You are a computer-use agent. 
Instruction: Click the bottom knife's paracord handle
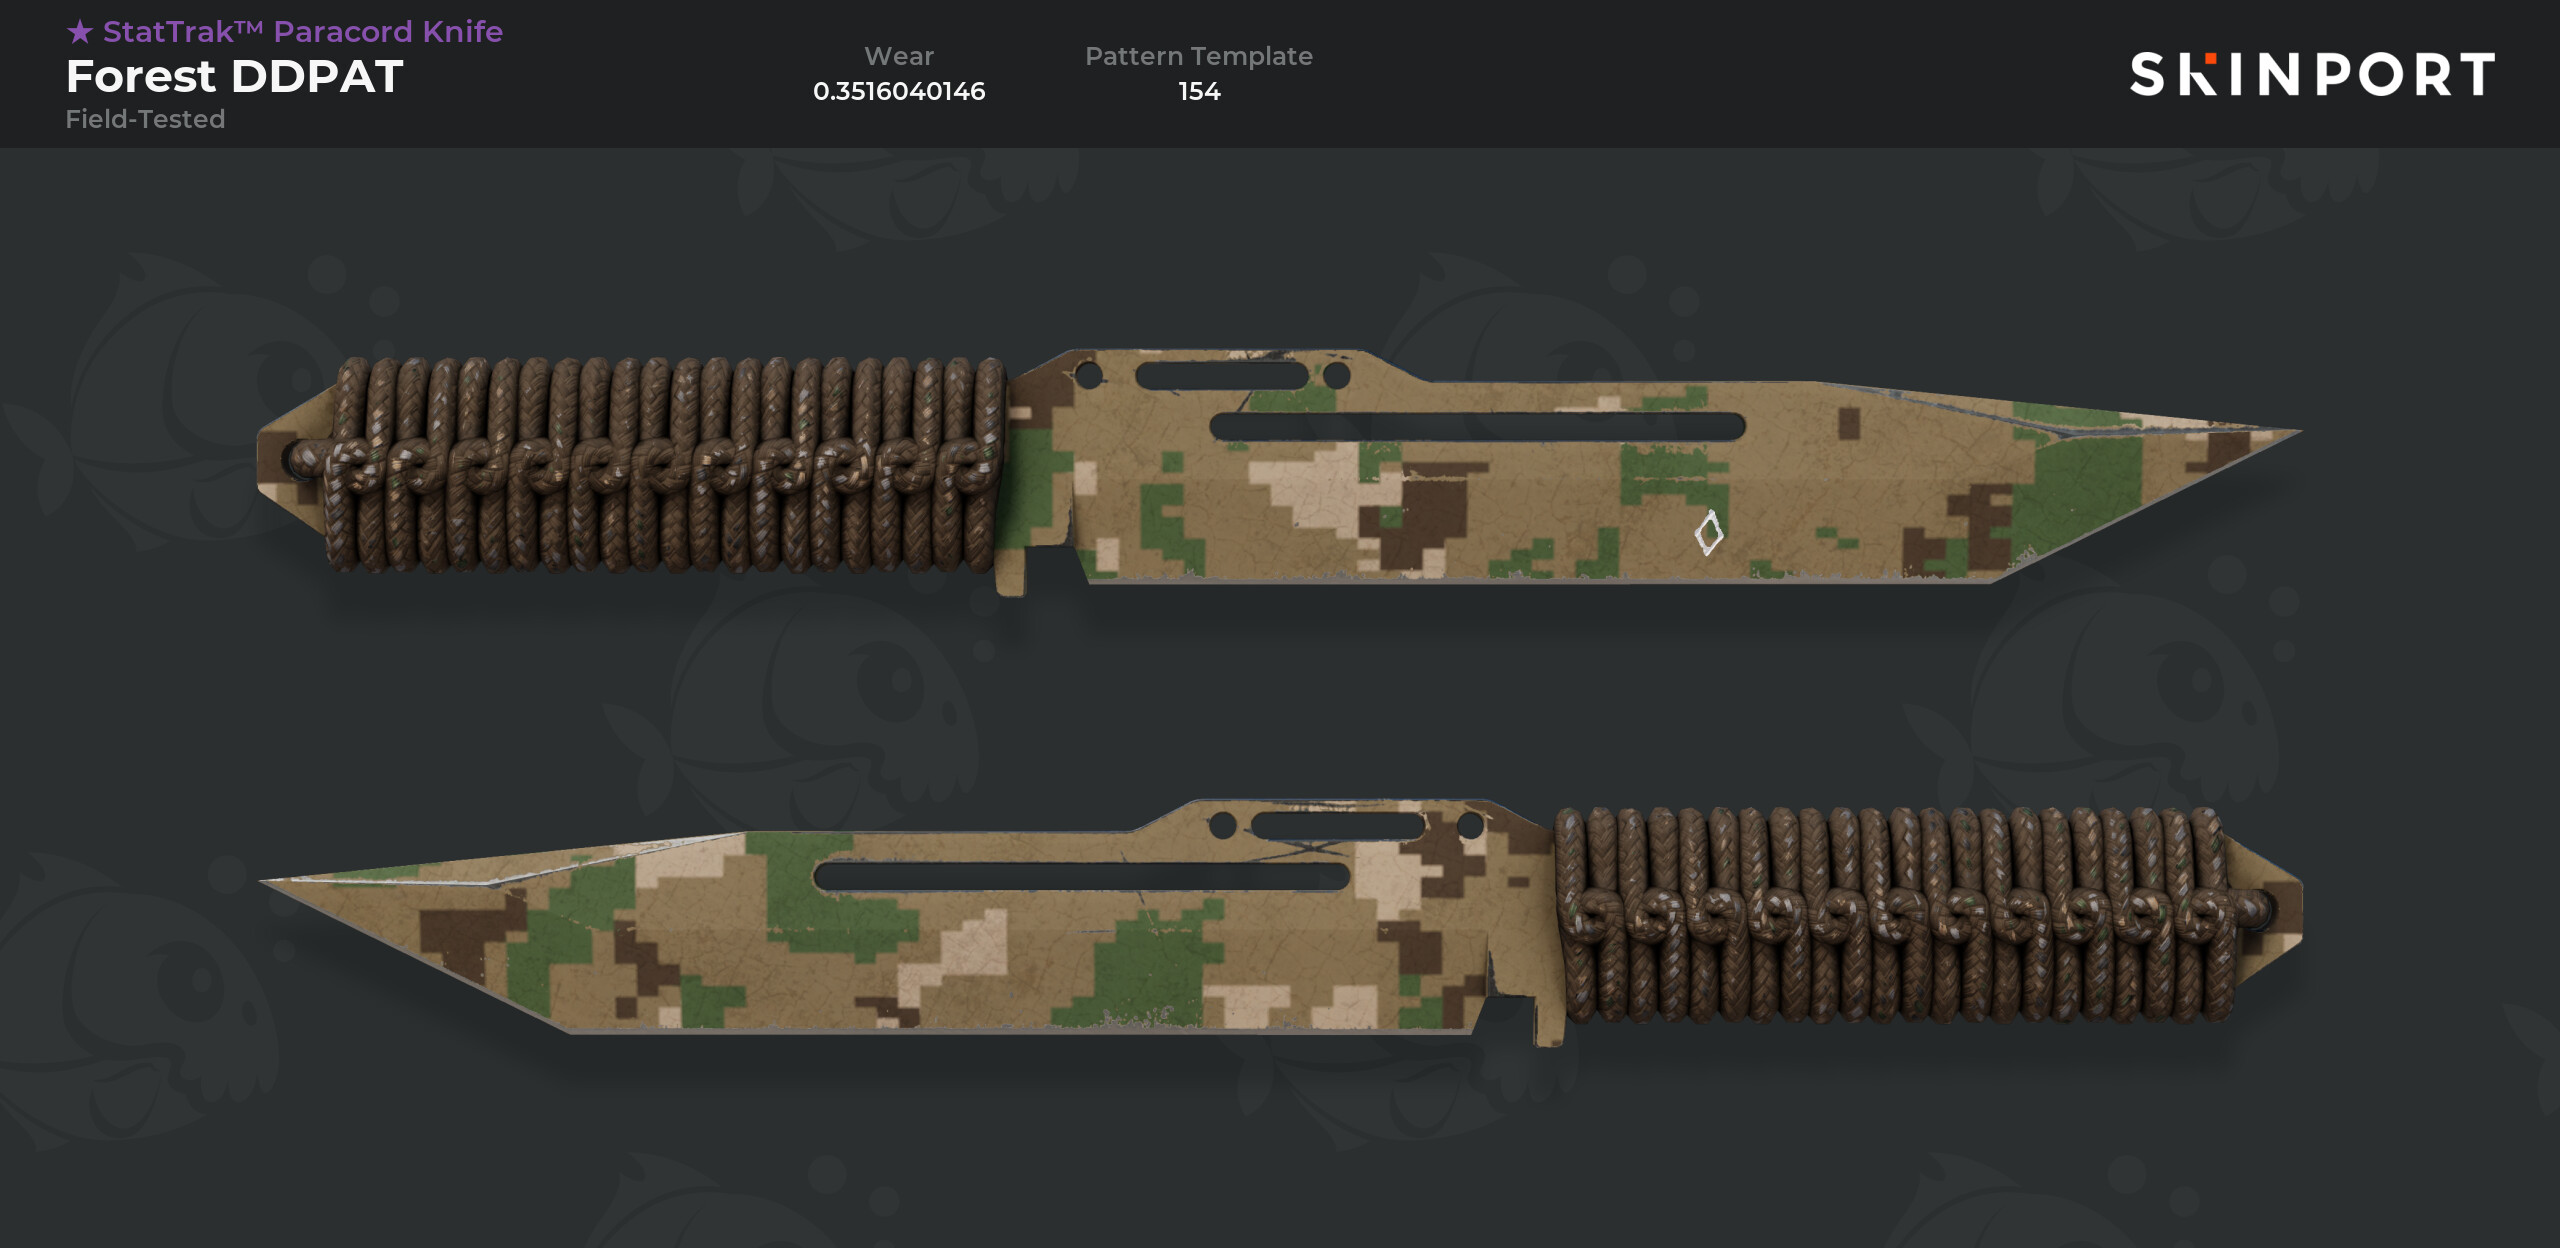click(1900, 915)
